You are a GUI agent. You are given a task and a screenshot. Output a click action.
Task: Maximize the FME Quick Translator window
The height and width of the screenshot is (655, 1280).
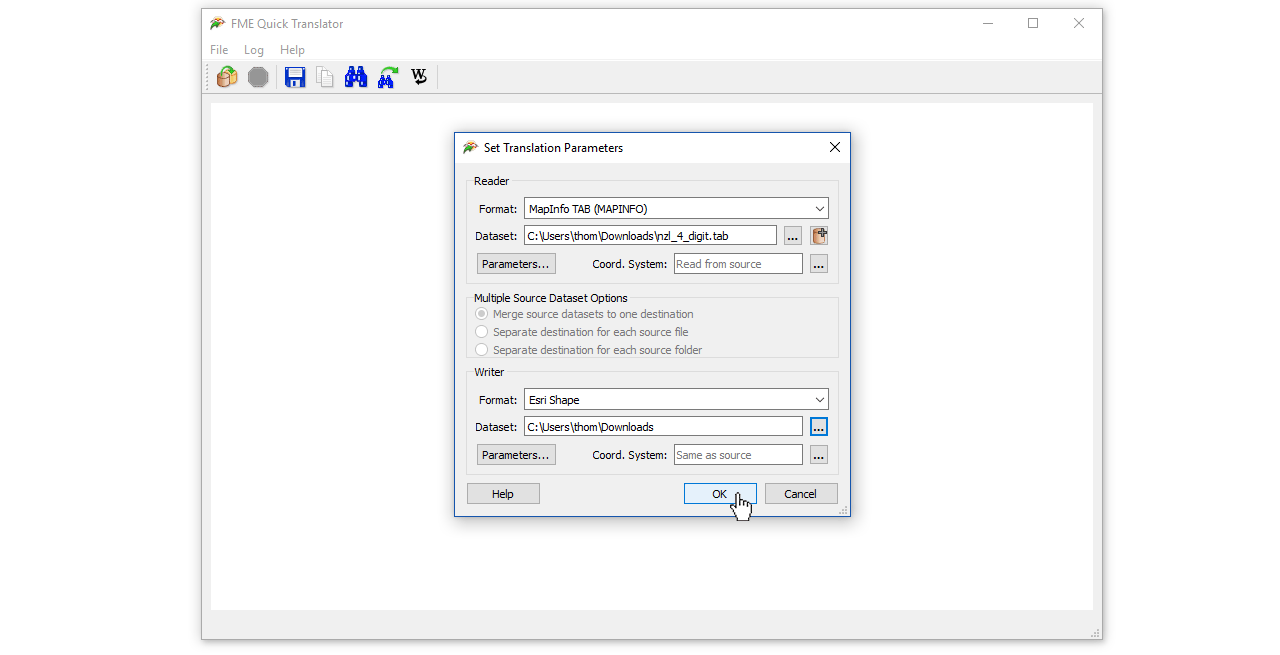point(1033,23)
